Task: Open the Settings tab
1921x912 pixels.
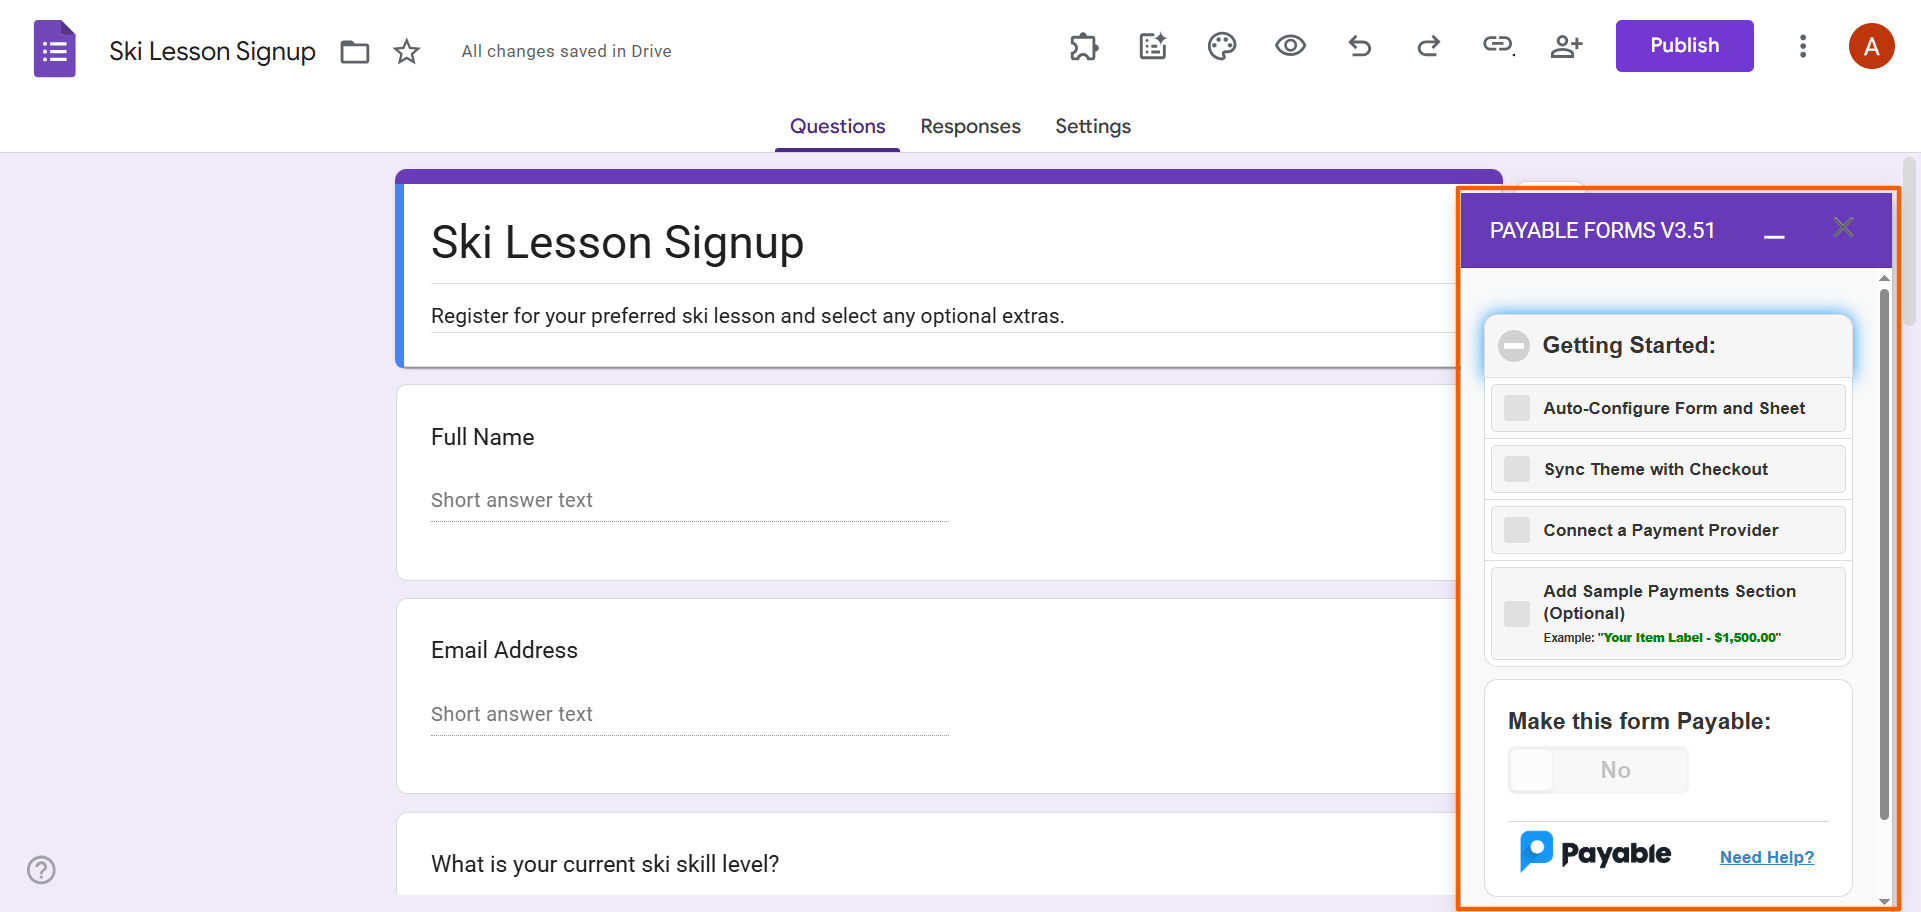Action: pyautogui.click(x=1092, y=126)
